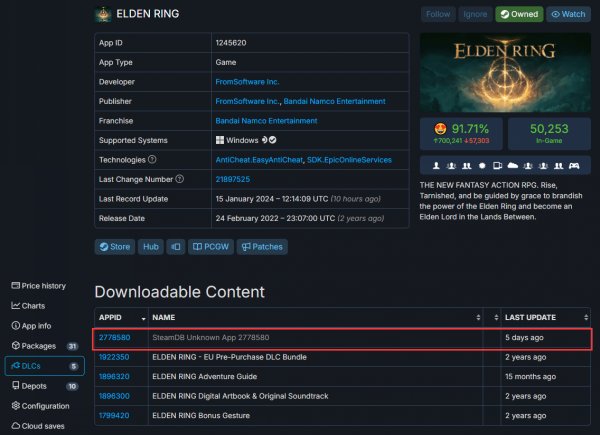Screen dimensions: 600x435
Task: Click the 91.71% rating box
Action: 461,134
